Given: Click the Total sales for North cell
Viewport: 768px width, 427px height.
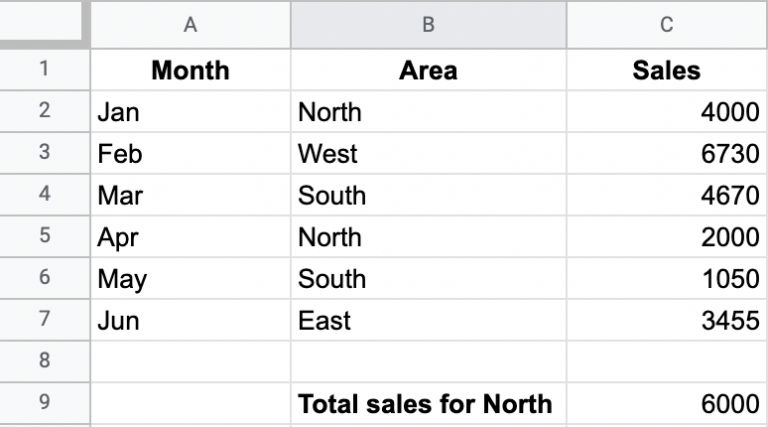Looking at the screenshot, I should (429, 403).
